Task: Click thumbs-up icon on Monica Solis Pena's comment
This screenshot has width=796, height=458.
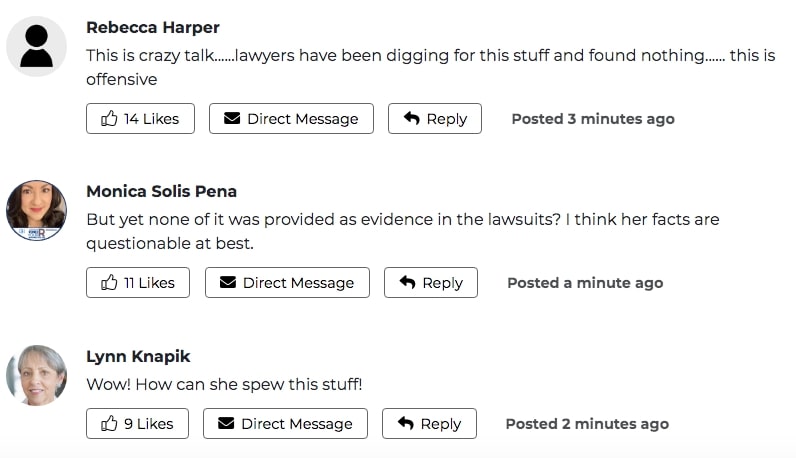Action: 109,282
